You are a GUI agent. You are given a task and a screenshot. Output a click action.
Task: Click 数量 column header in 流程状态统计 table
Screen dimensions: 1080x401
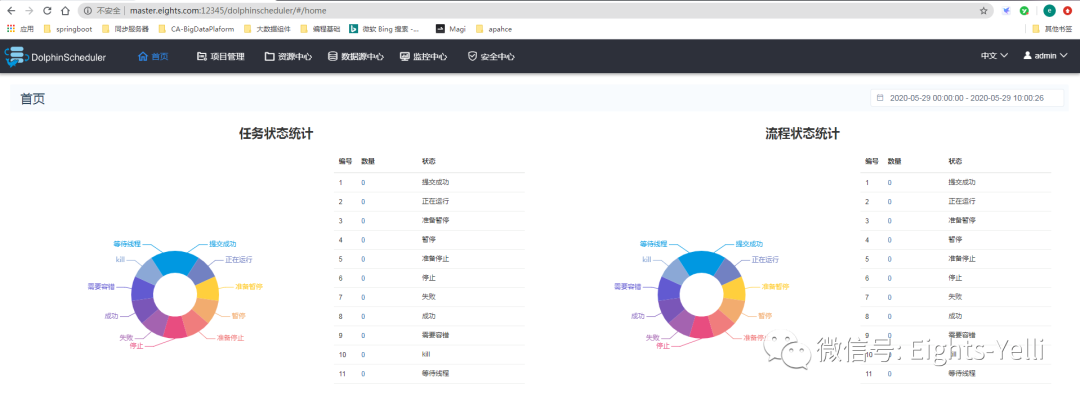point(894,161)
